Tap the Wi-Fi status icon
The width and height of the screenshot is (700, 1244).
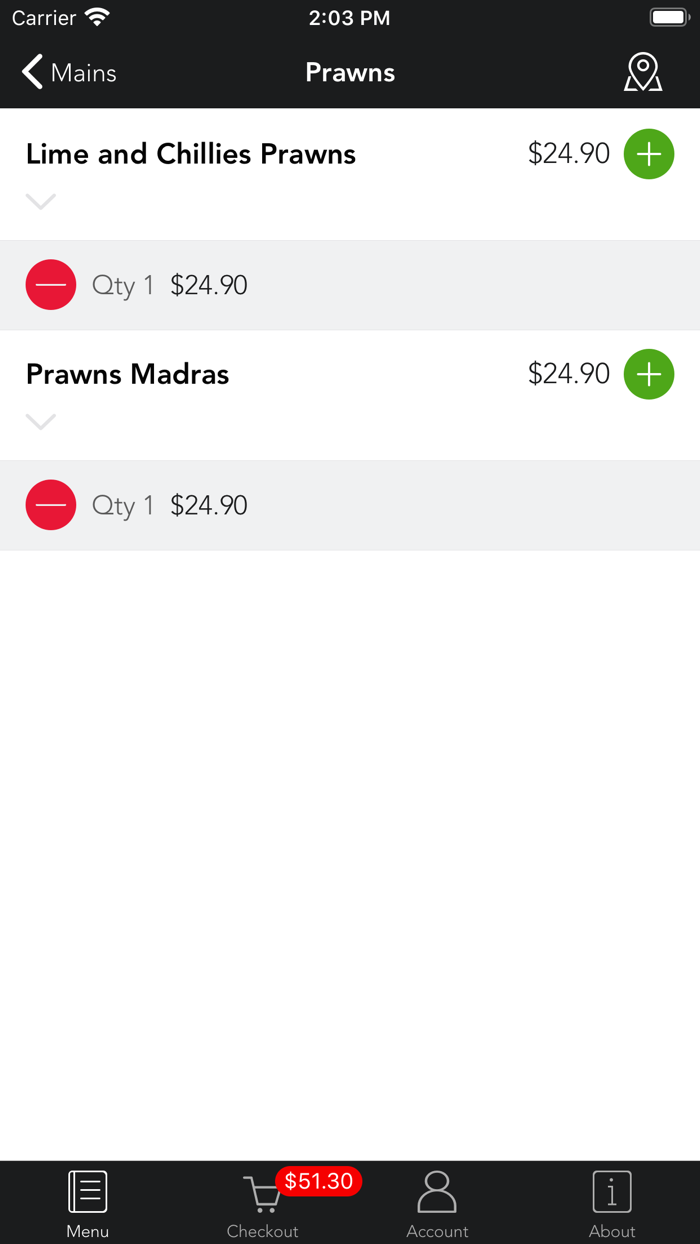pyautogui.click(x=97, y=18)
